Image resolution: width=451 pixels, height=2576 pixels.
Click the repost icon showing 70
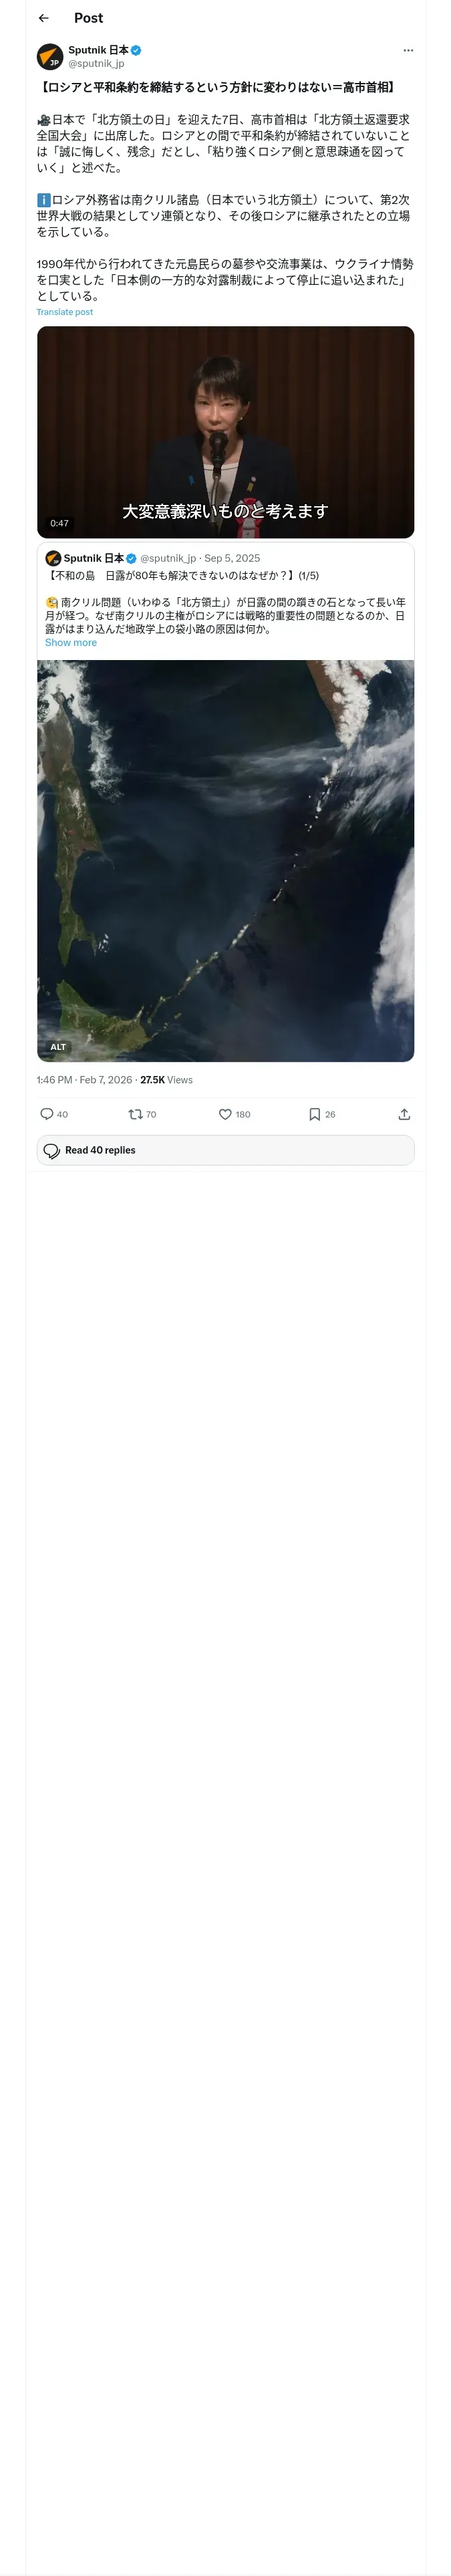[x=135, y=1114]
